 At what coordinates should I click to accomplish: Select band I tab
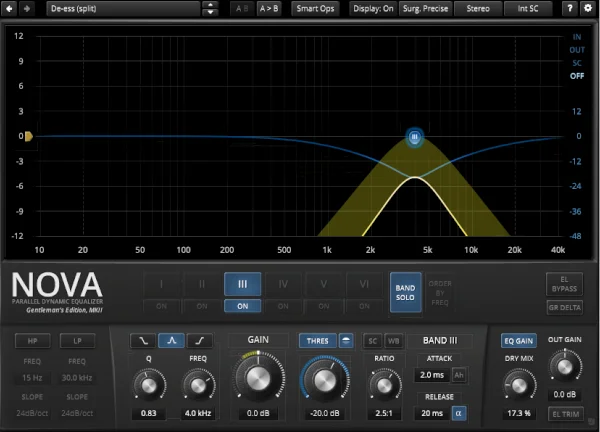(161, 284)
